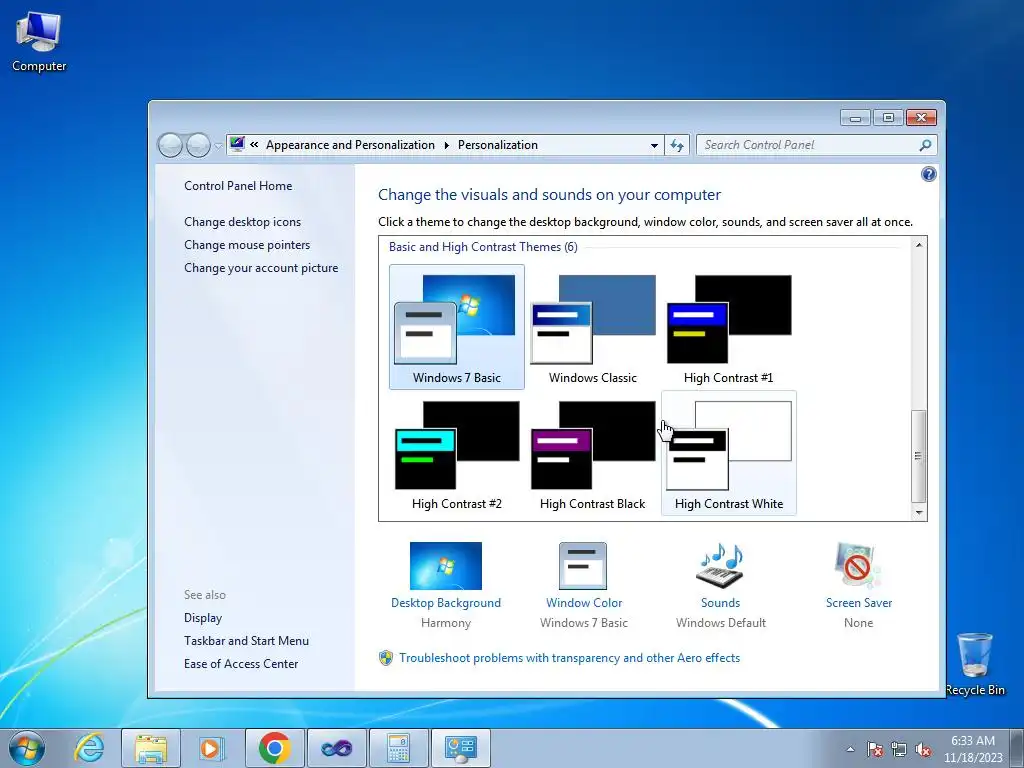Switch to Control Panel taskbar button
Screen dimensions: 1024x768
click(x=460, y=748)
